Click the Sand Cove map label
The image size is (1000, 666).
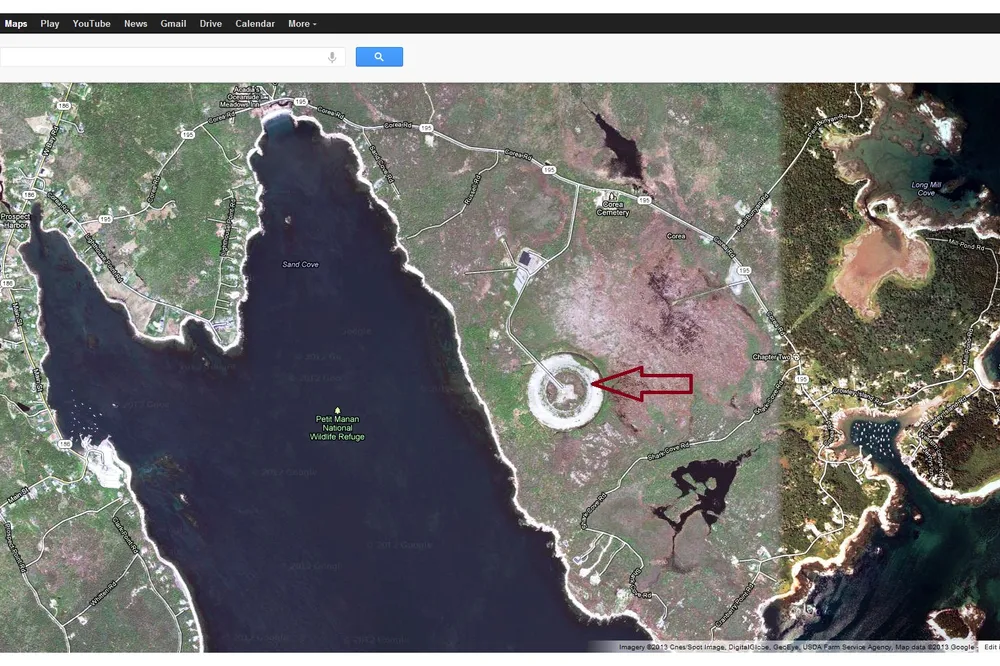pyautogui.click(x=300, y=264)
